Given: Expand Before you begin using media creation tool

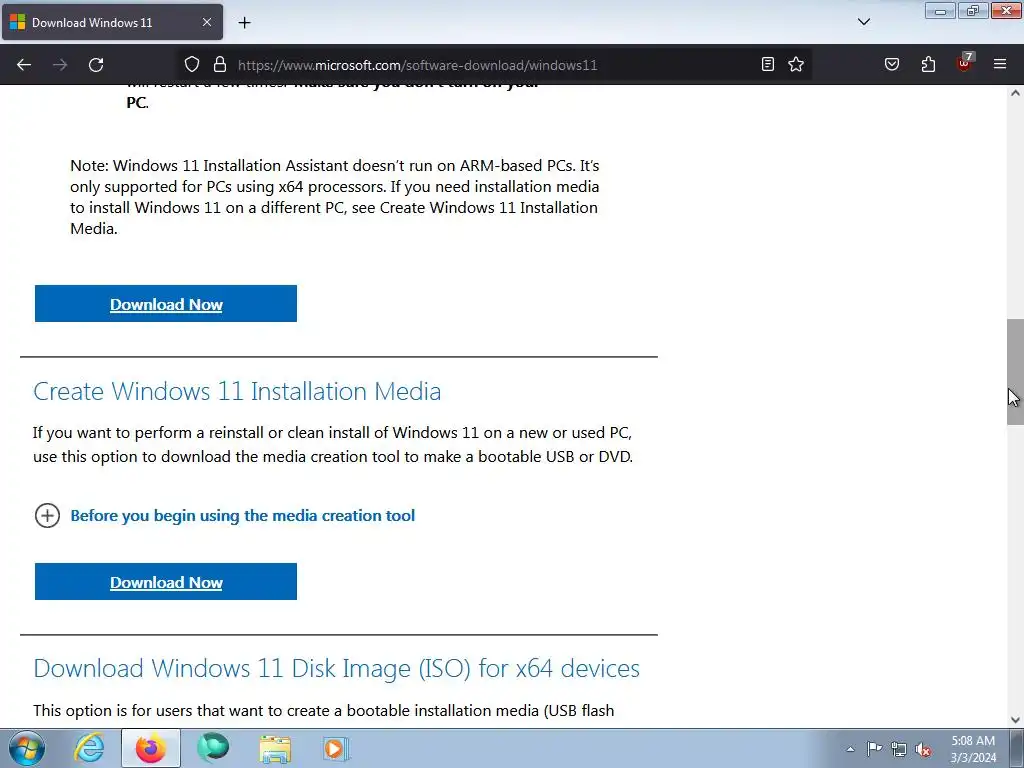Looking at the screenshot, I should (x=47, y=516).
